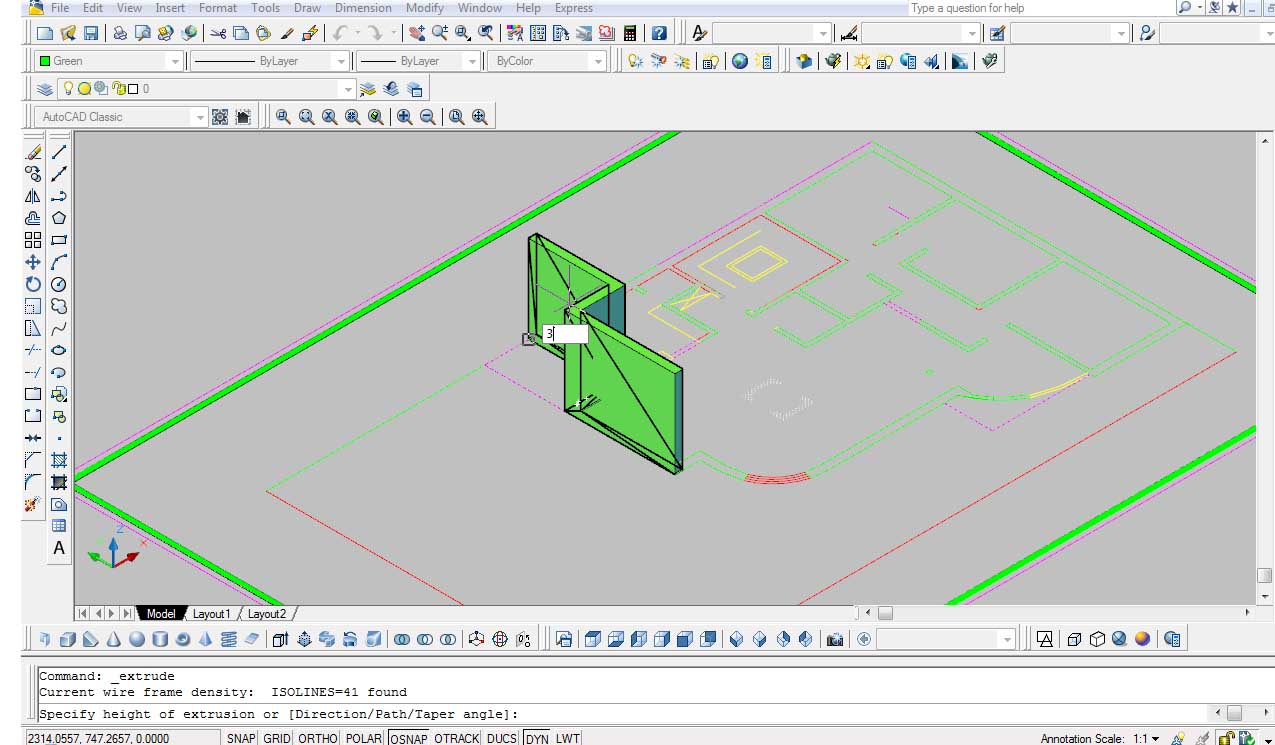The image size is (1275, 745).
Task: Click the Sphere solid modeling icon
Action: [136, 639]
